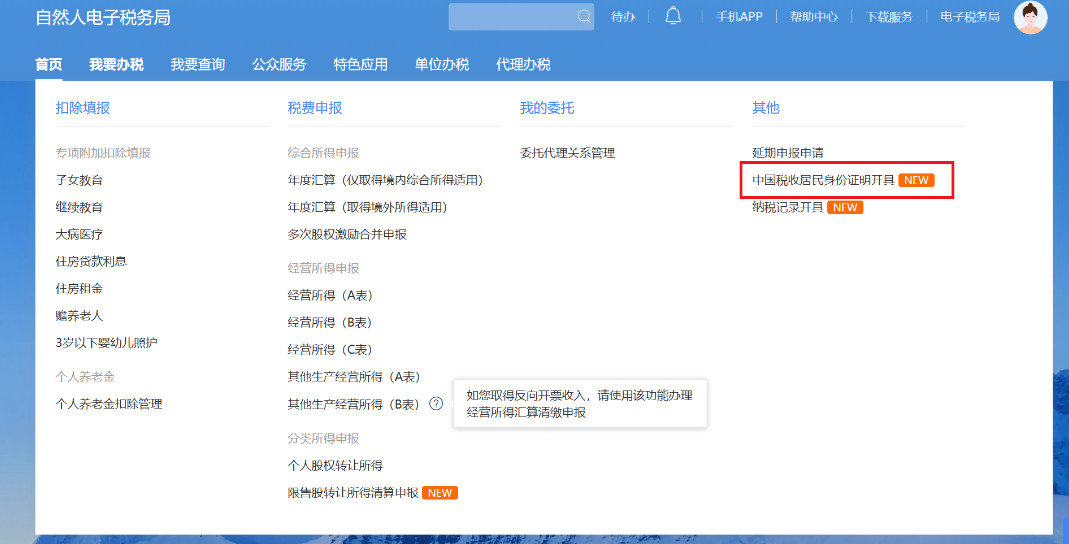Switch to the 首页 tab

(x=48, y=64)
